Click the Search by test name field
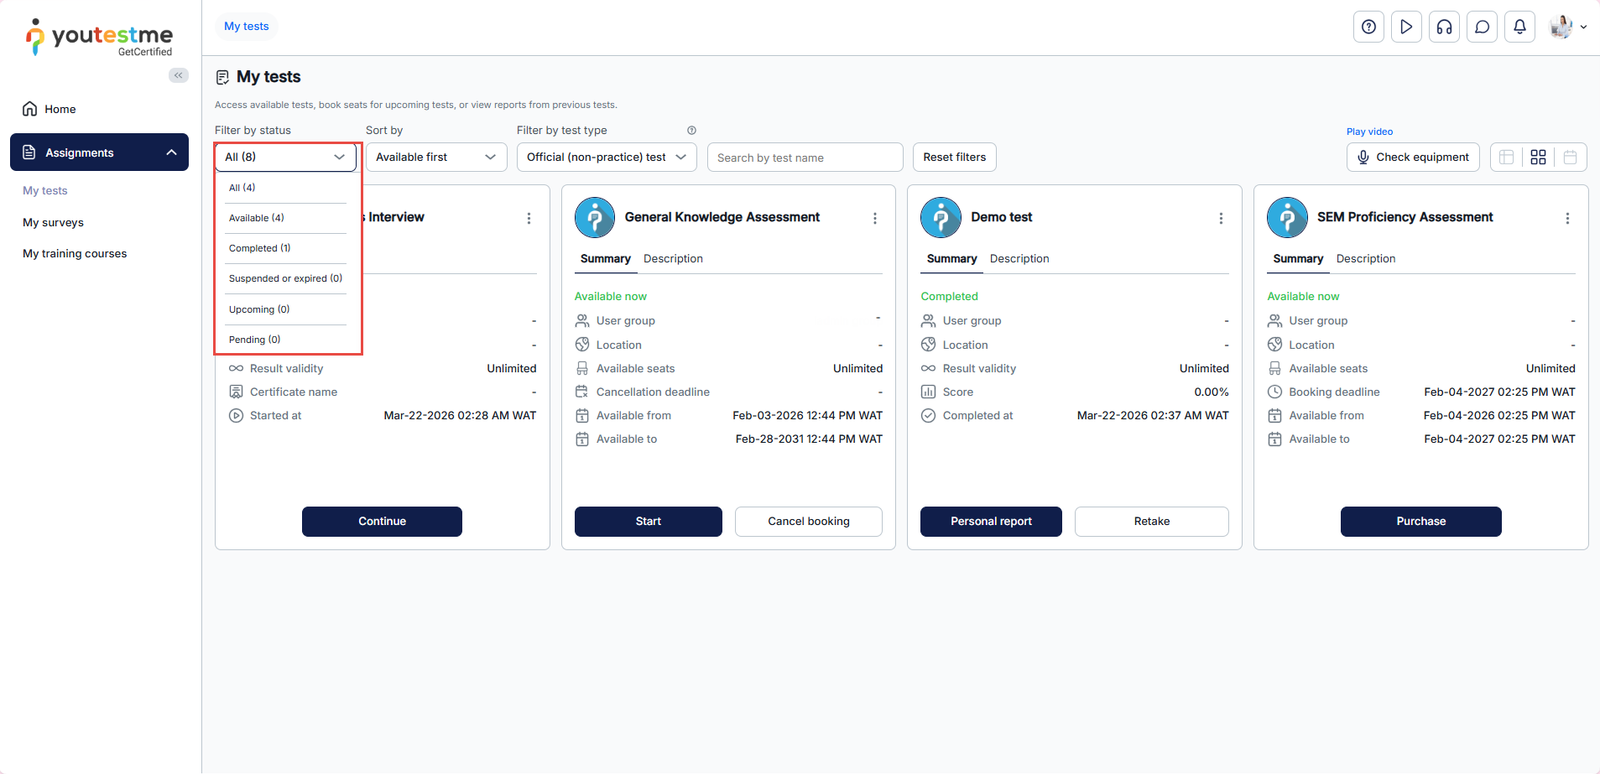Screen dimensions: 1600x774 (804, 157)
